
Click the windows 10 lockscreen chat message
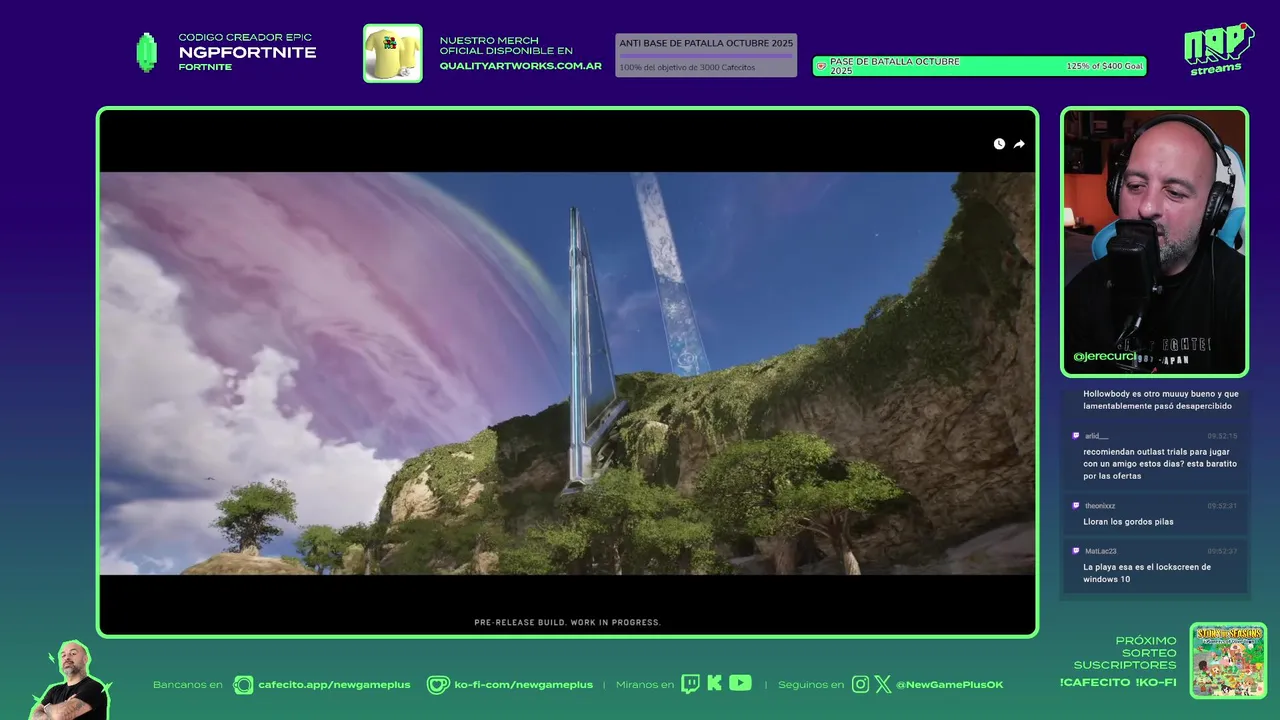pos(1147,573)
